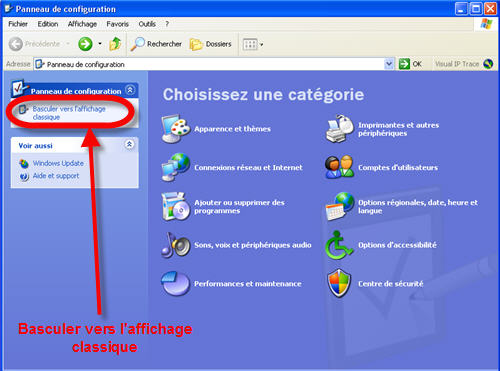Open the Windows Update link

[x=58, y=163]
